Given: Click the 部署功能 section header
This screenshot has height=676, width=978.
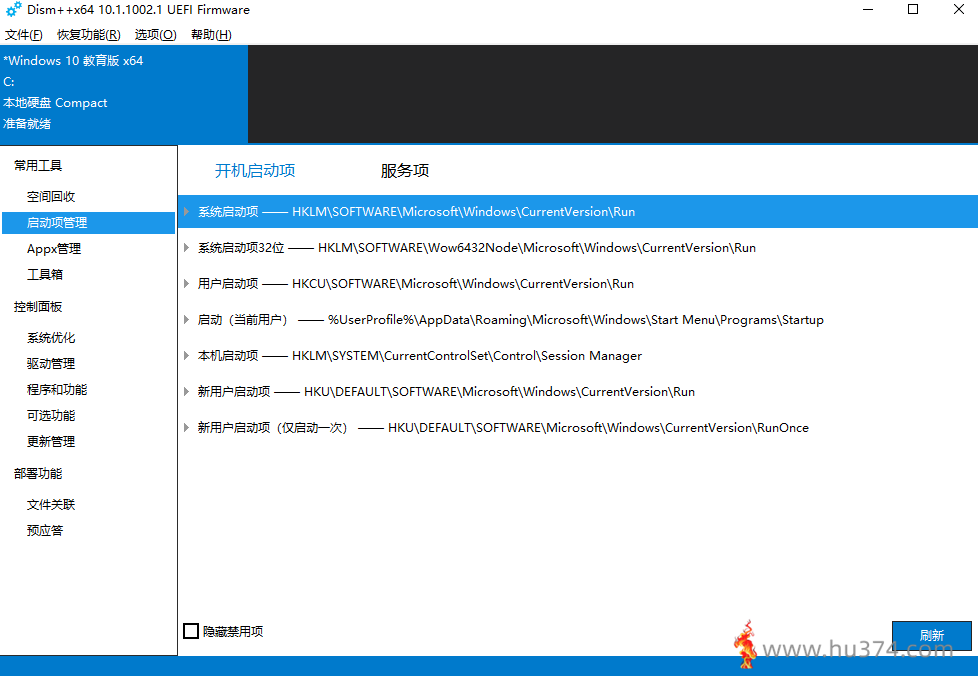Looking at the screenshot, I should 38,473.
